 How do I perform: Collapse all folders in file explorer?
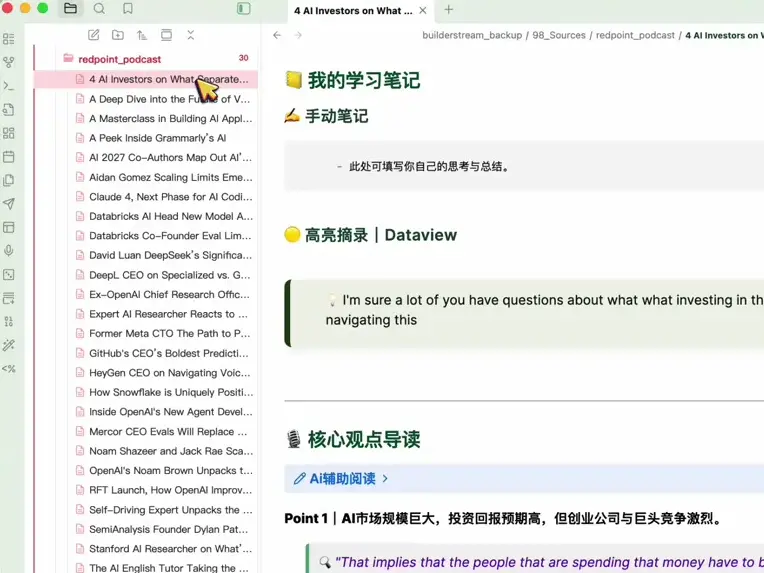pos(190,35)
